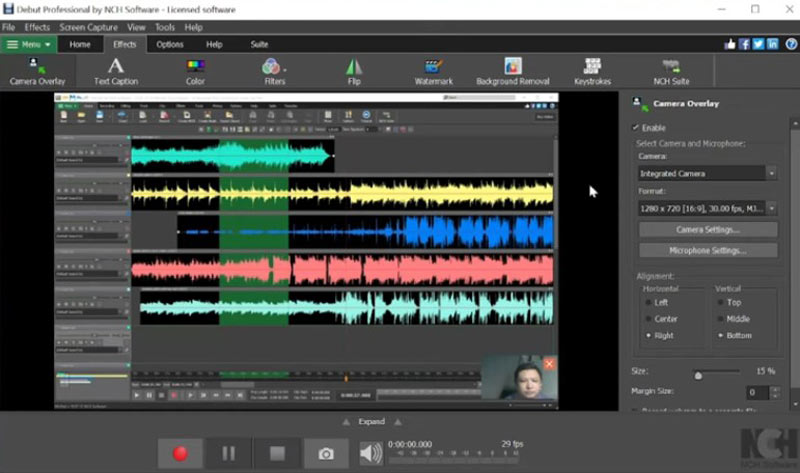Click the 29 fps readout
The height and width of the screenshot is (473, 800).
[512, 444]
